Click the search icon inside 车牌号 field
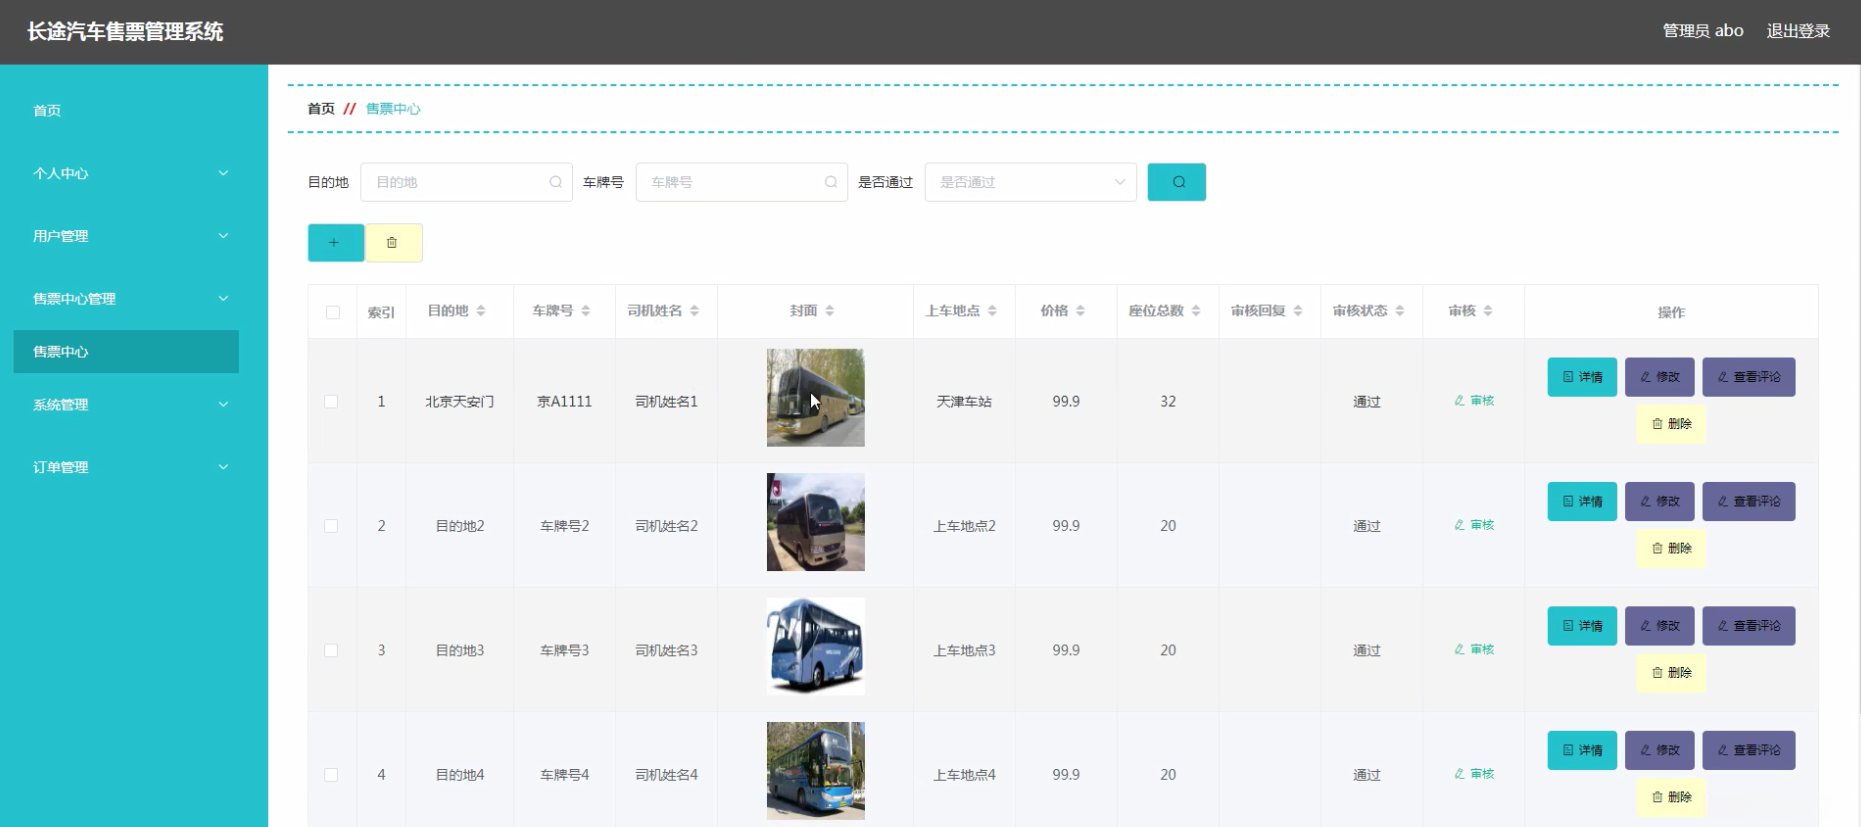The height and width of the screenshot is (827, 1861). pyautogui.click(x=830, y=182)
